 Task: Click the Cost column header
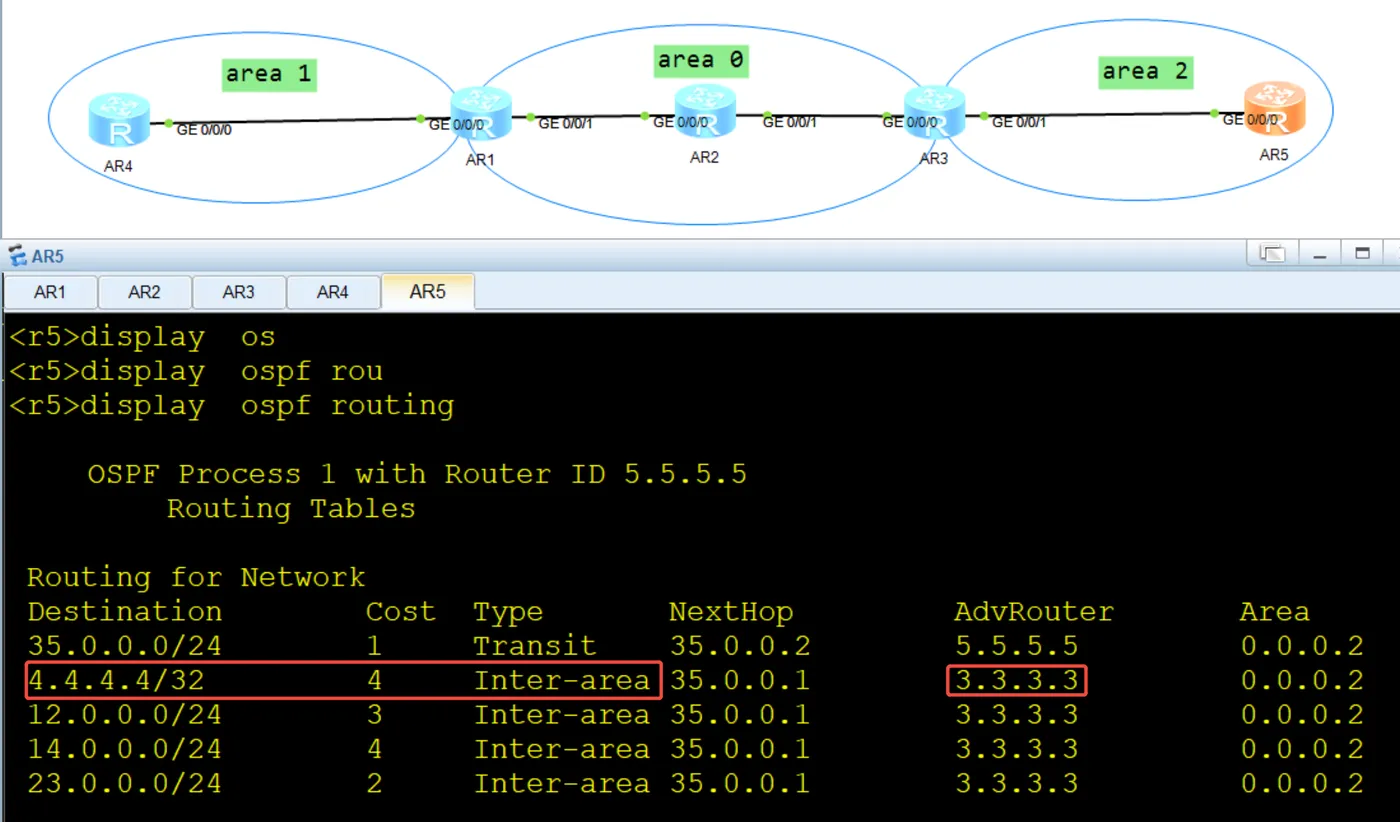pyautogui.click(x=401, y=611)
